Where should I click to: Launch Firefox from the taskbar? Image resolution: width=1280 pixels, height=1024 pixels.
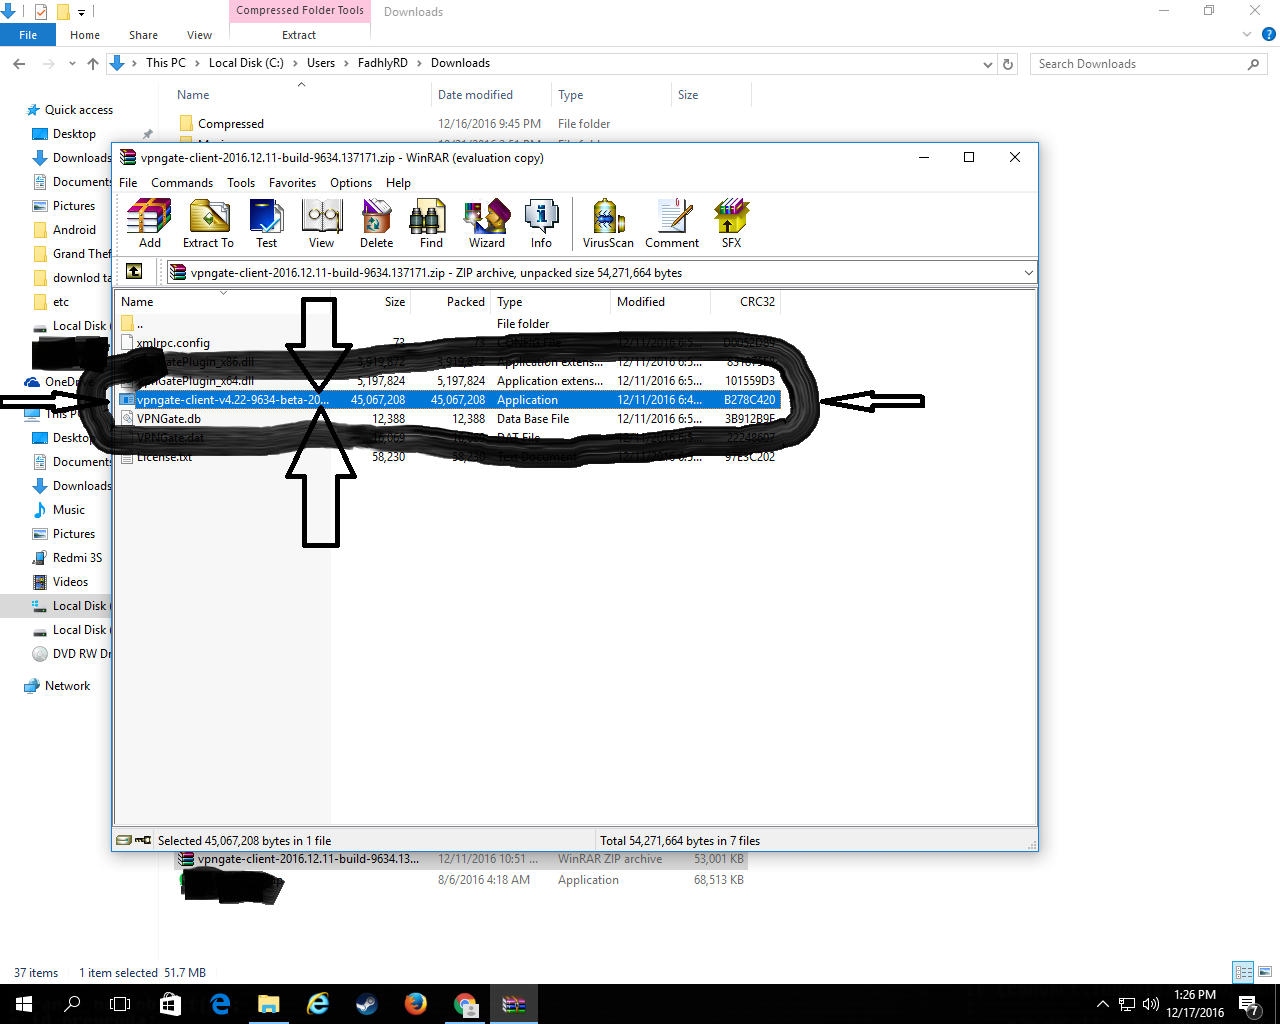pos(416,1004)
